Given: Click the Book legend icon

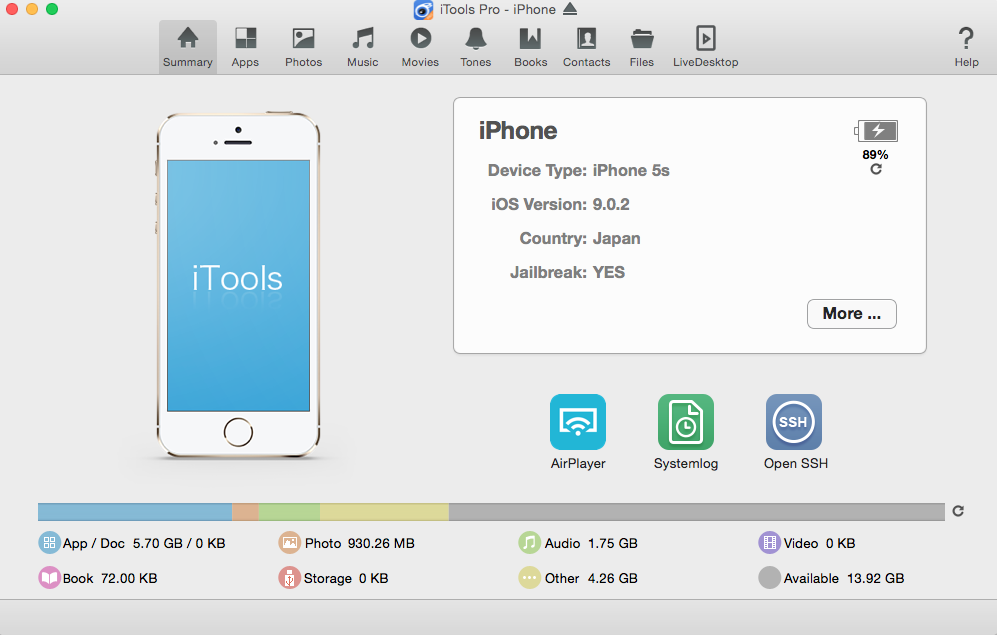Looking at the screenshot, I should coord(49,578).
